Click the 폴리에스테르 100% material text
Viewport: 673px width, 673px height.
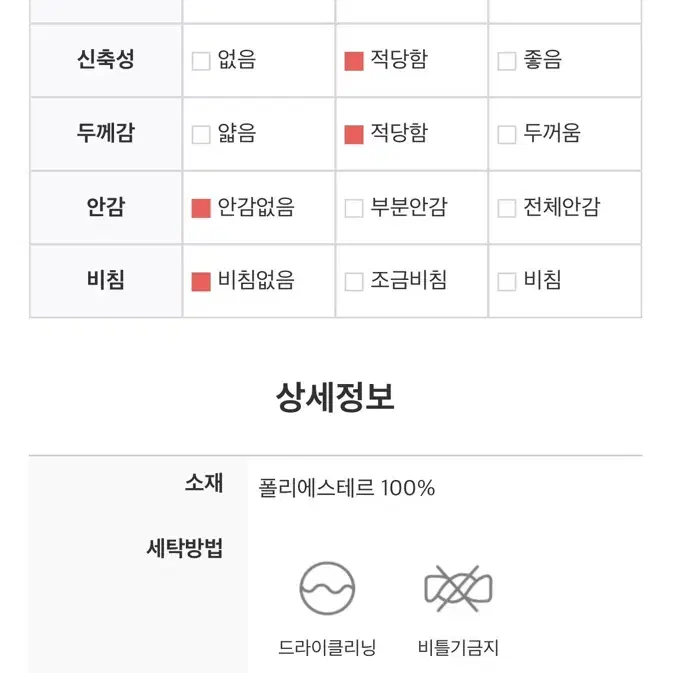[x=346, y=488]
